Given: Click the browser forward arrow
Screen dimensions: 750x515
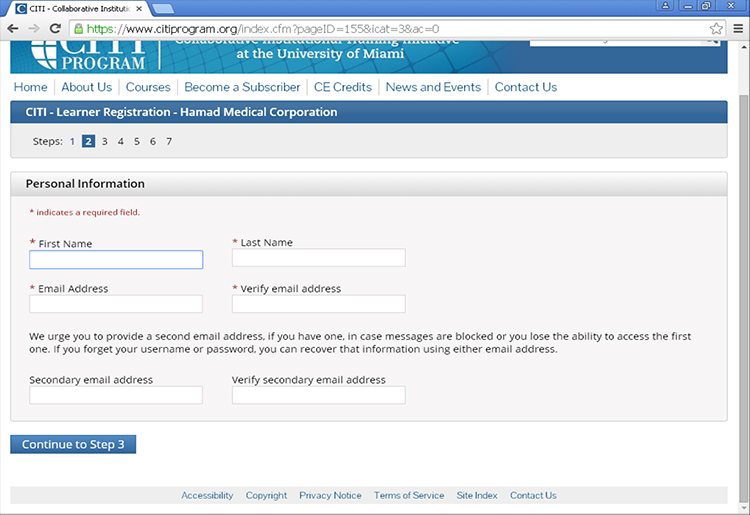Looking at the screenshot, I should point(34,29).
